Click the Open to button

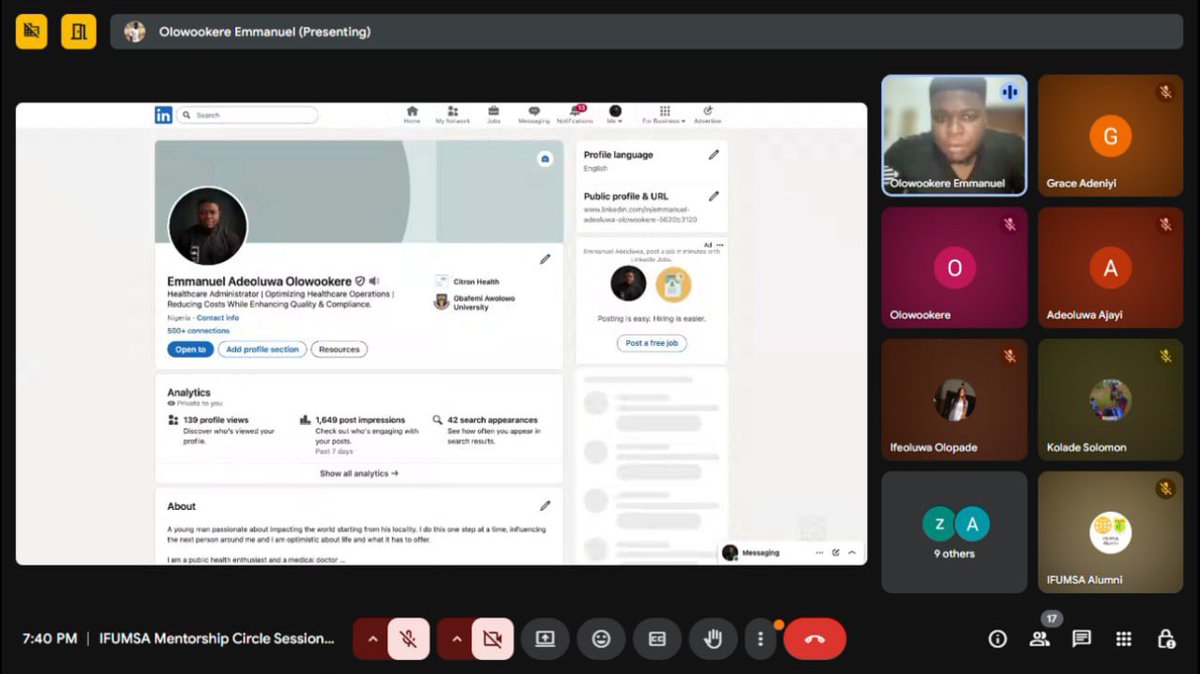tap(190, 349)
